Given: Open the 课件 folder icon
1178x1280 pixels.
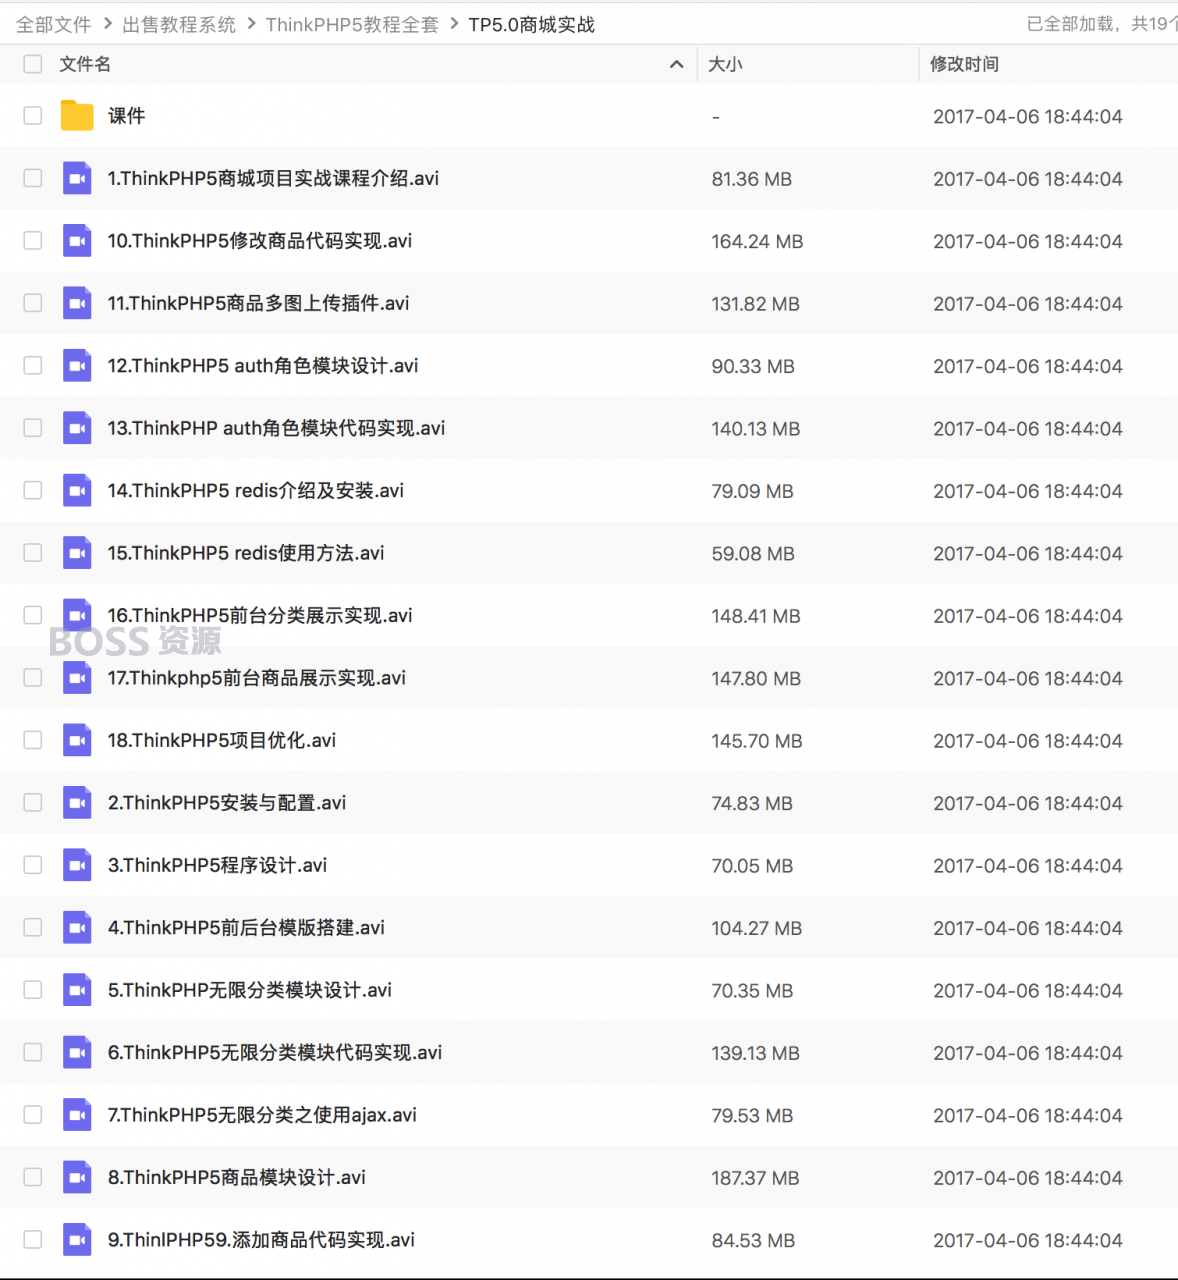Looking at the screenshot, I should tap(77, 116).
